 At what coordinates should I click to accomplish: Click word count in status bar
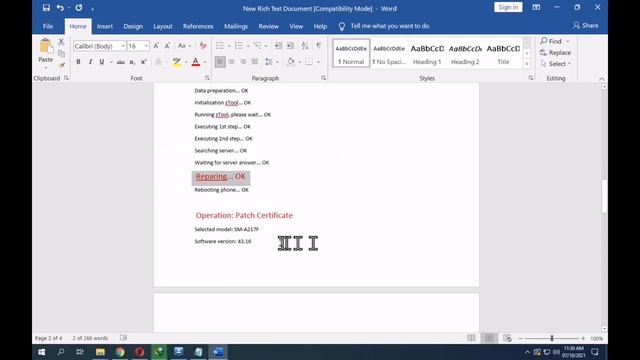[90, 338]
